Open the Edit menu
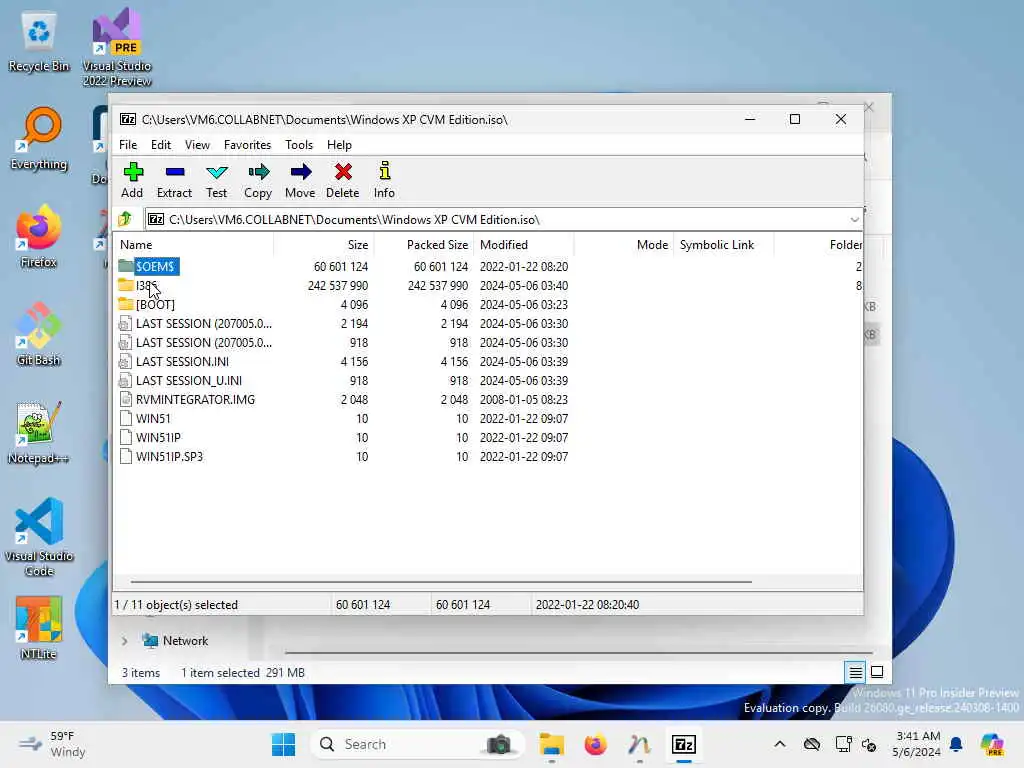 [161, 145]
